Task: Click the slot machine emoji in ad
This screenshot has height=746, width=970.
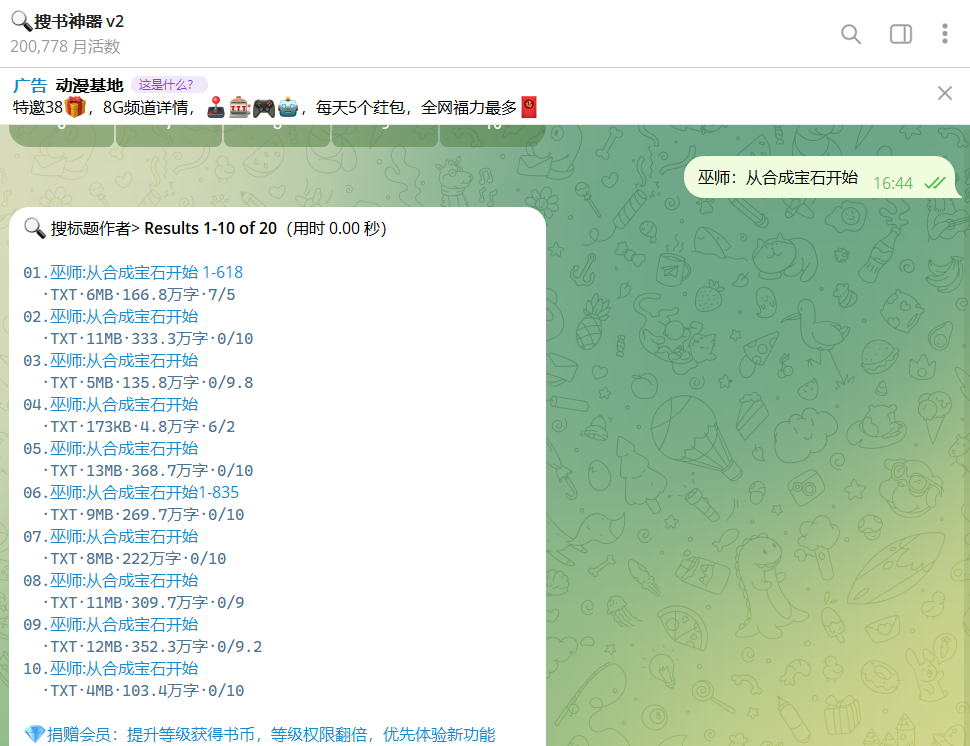Action: click(239, 108)
